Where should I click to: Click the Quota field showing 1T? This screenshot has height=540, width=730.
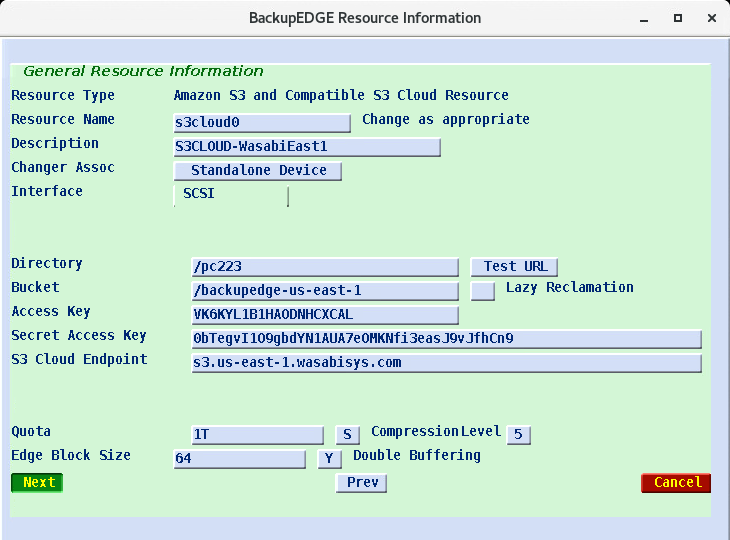click(257, 435)
